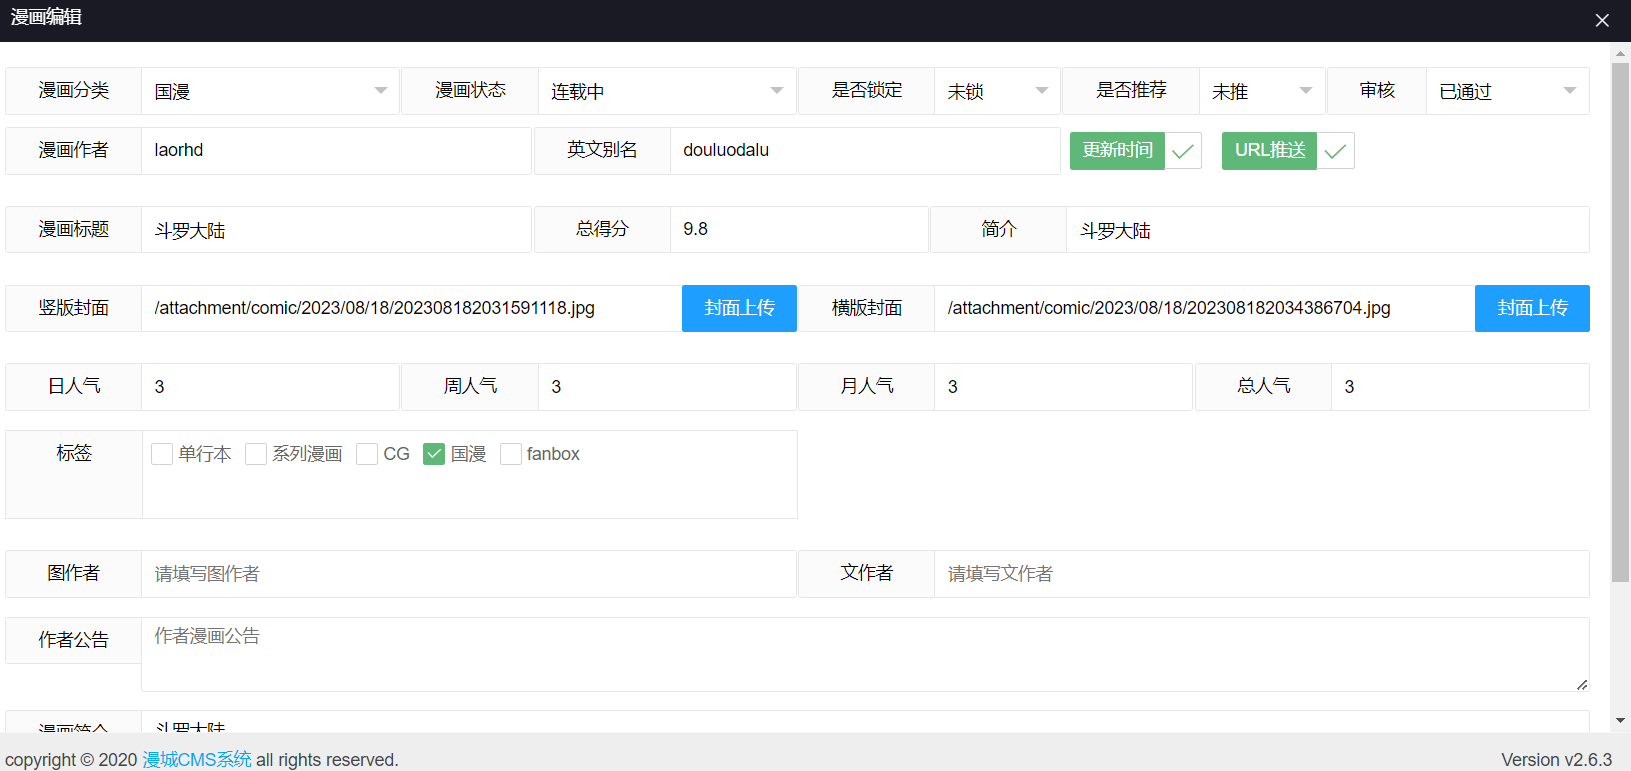Open the 漫画分类 dropdown
Screen dimensions: 1631x771
point(270,91)
